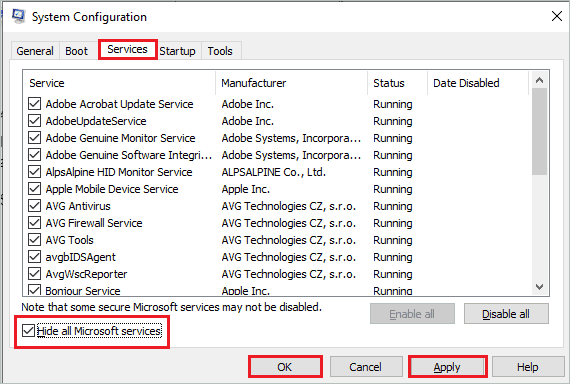
Task: Switch to the Boot tab
Action: click(76, 51)
